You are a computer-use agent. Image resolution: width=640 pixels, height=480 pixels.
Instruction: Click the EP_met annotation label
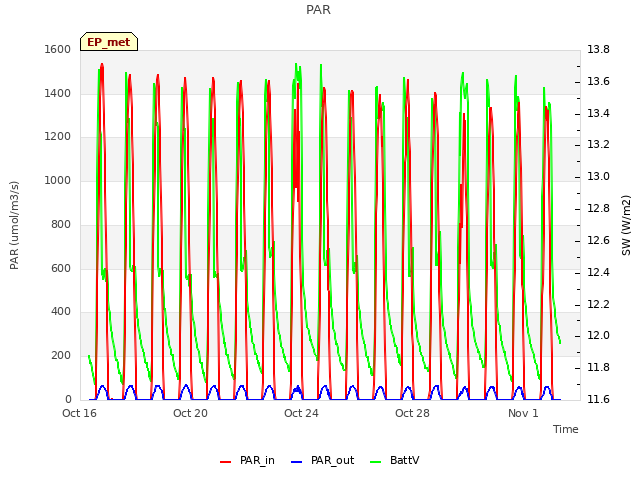pos(109,42)
